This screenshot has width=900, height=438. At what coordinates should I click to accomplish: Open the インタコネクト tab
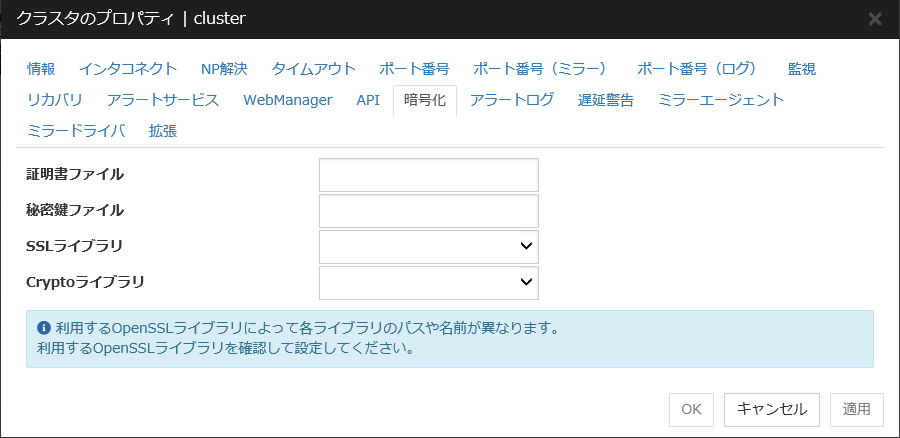click(128, 69)
